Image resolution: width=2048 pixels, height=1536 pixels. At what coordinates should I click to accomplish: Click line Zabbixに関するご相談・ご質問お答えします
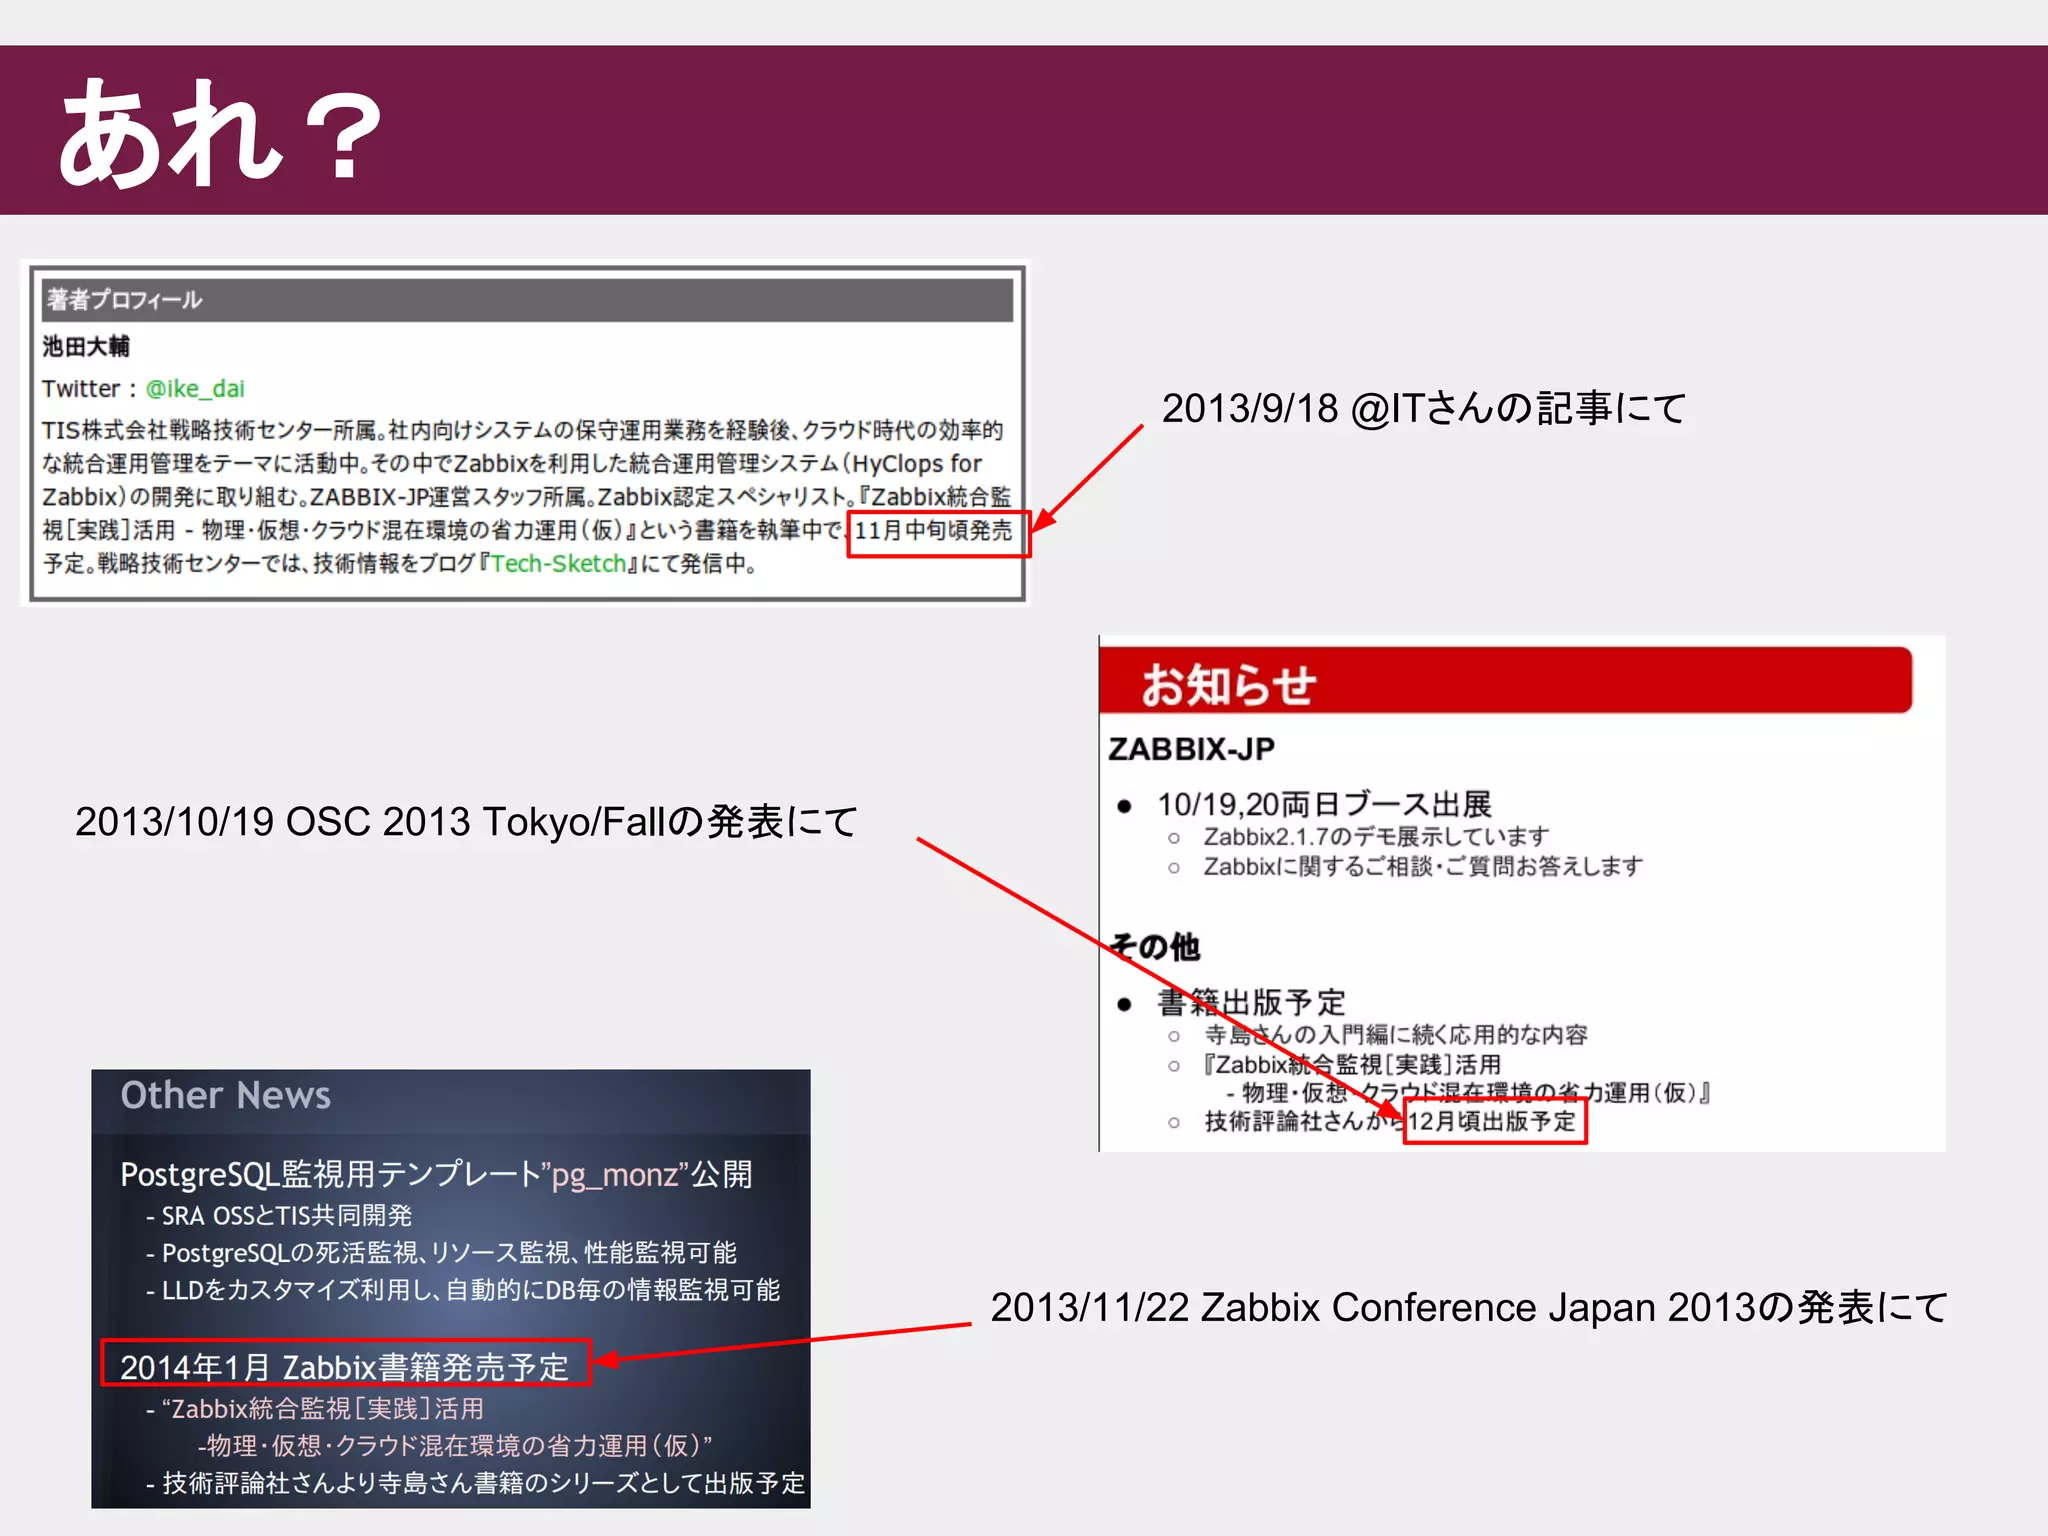(x=1422, y=867)
